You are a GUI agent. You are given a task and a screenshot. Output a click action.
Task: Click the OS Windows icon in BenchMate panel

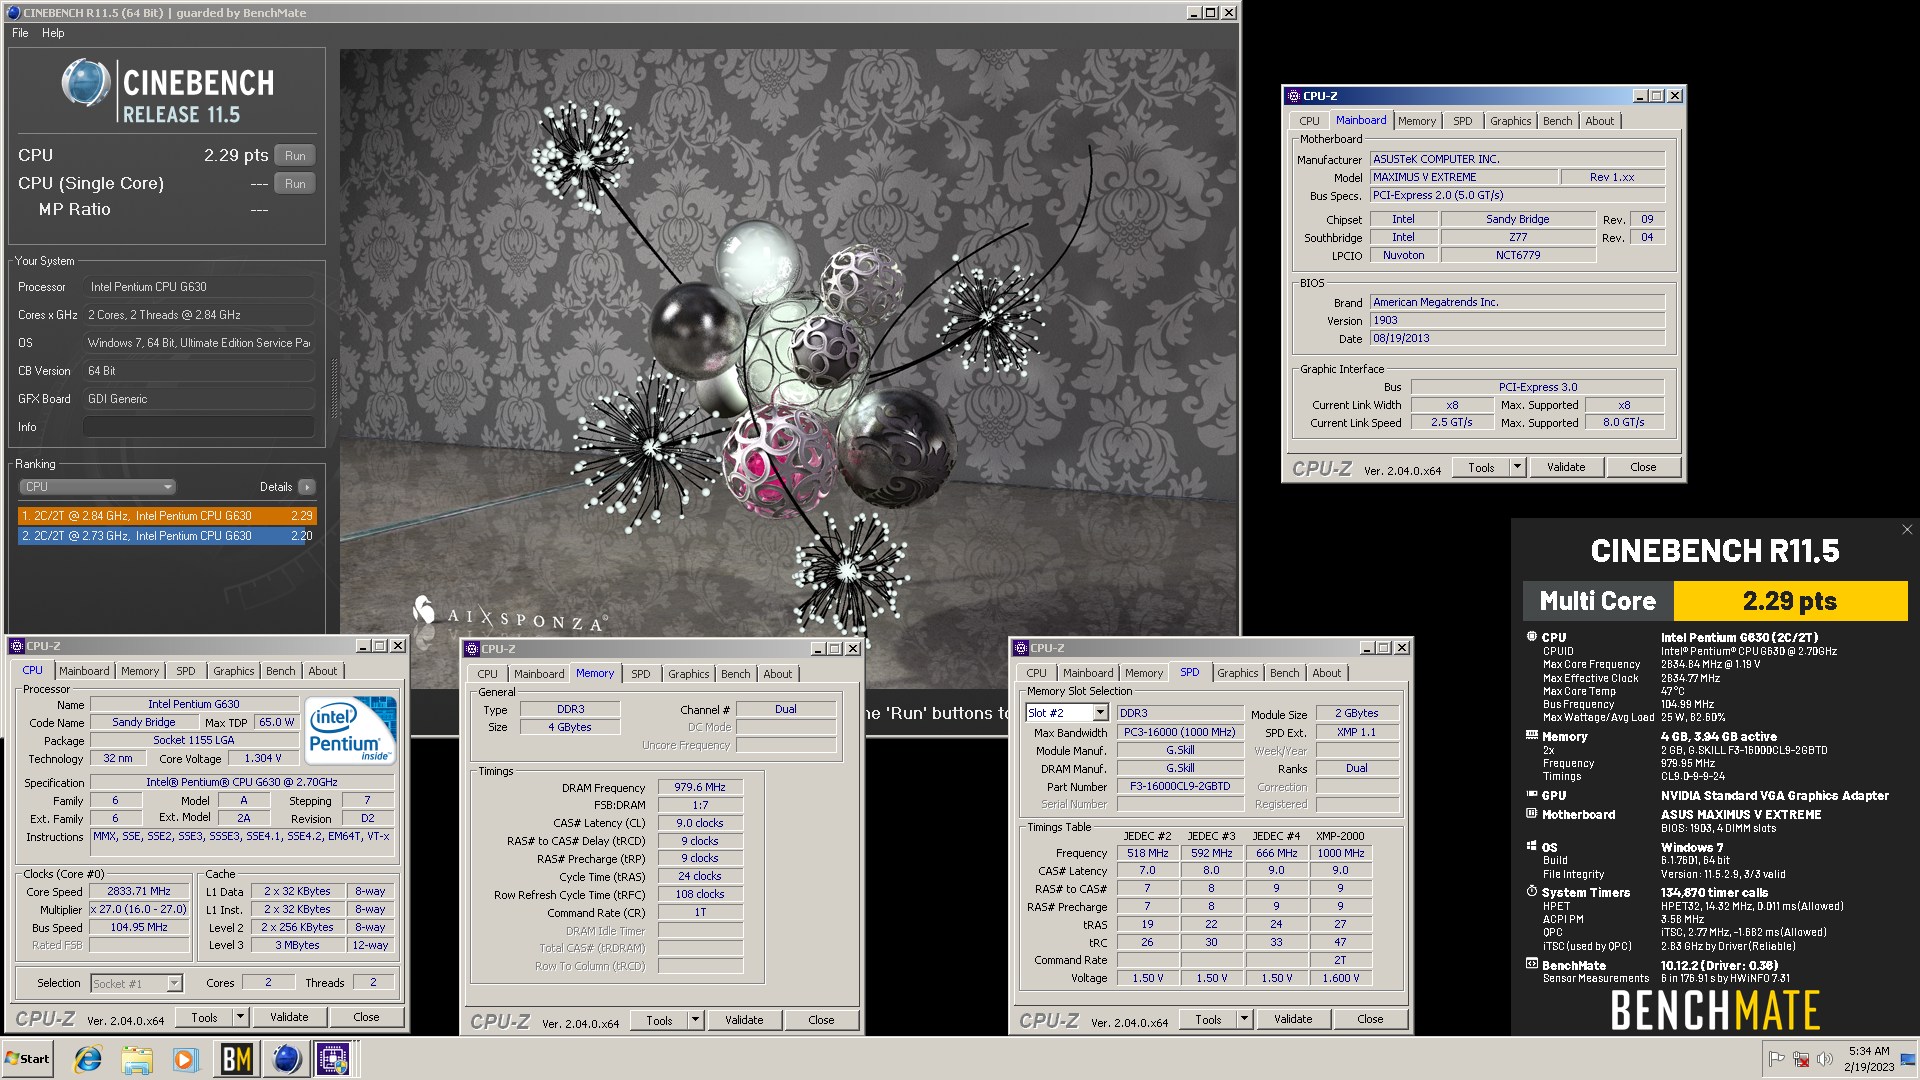click(x=1531, y=847)
